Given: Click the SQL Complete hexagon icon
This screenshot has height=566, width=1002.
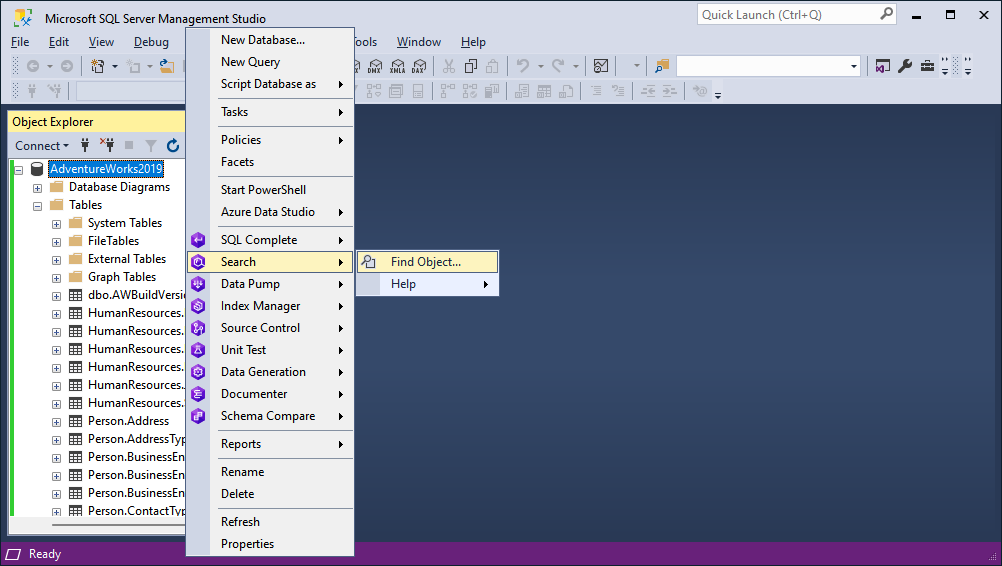Looking at the screenshot, I should pos(198,240).
